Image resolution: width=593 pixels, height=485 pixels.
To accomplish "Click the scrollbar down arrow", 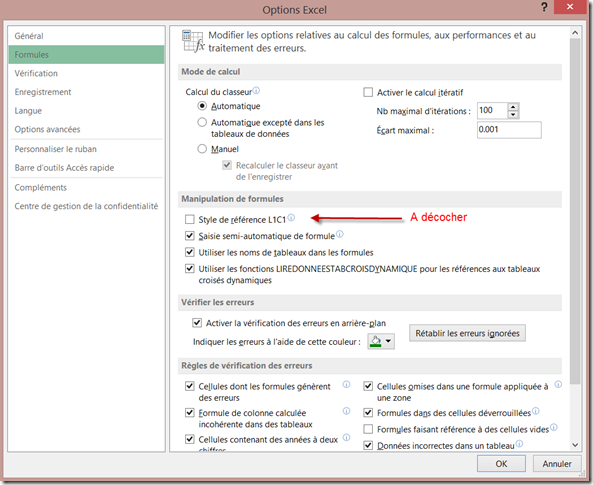I will coord(575,445).
